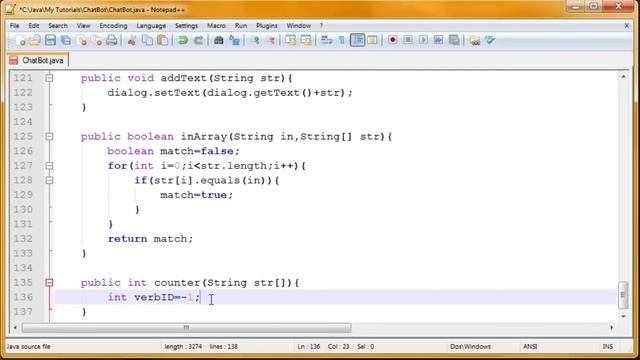This screenshot has height=360, width=640.
Task: Toggle the highlighted Indent Guide button
Action: 357,40
